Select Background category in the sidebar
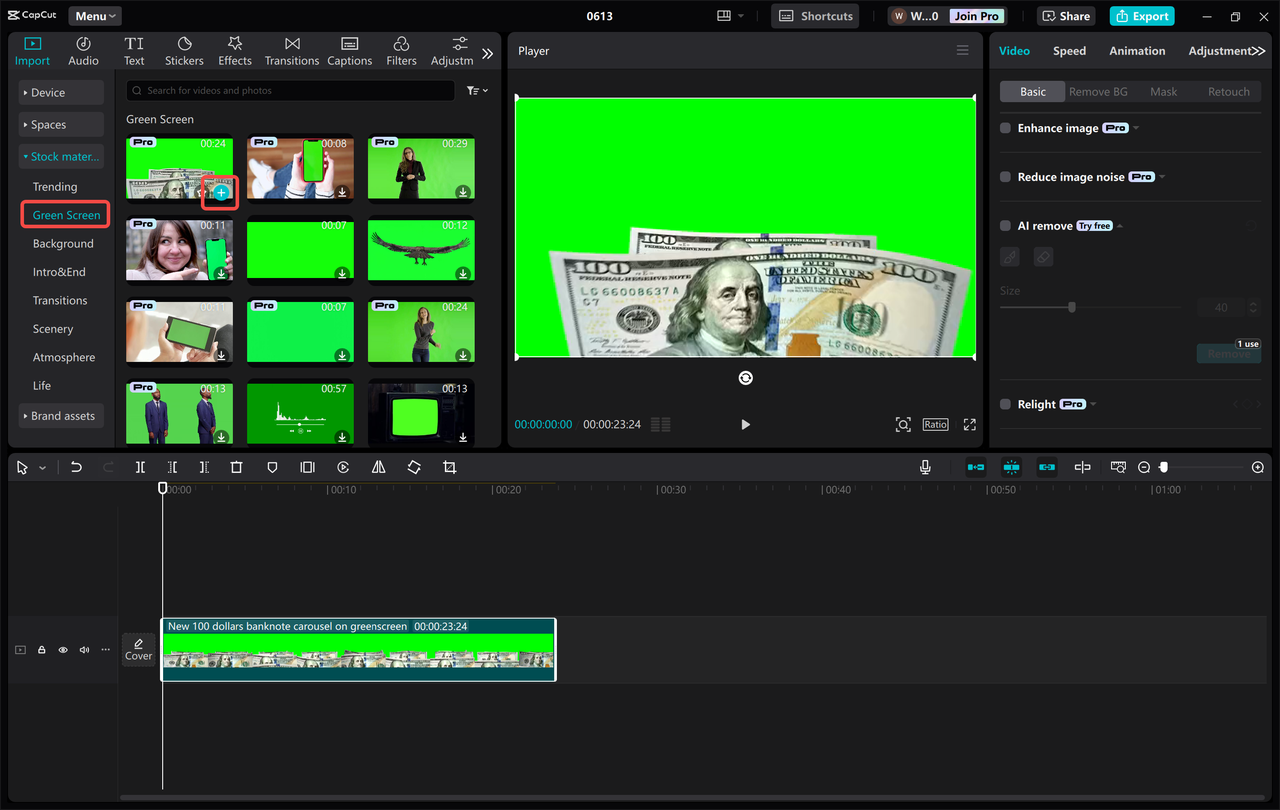1280x810 pixels. (x=62, y=243)
